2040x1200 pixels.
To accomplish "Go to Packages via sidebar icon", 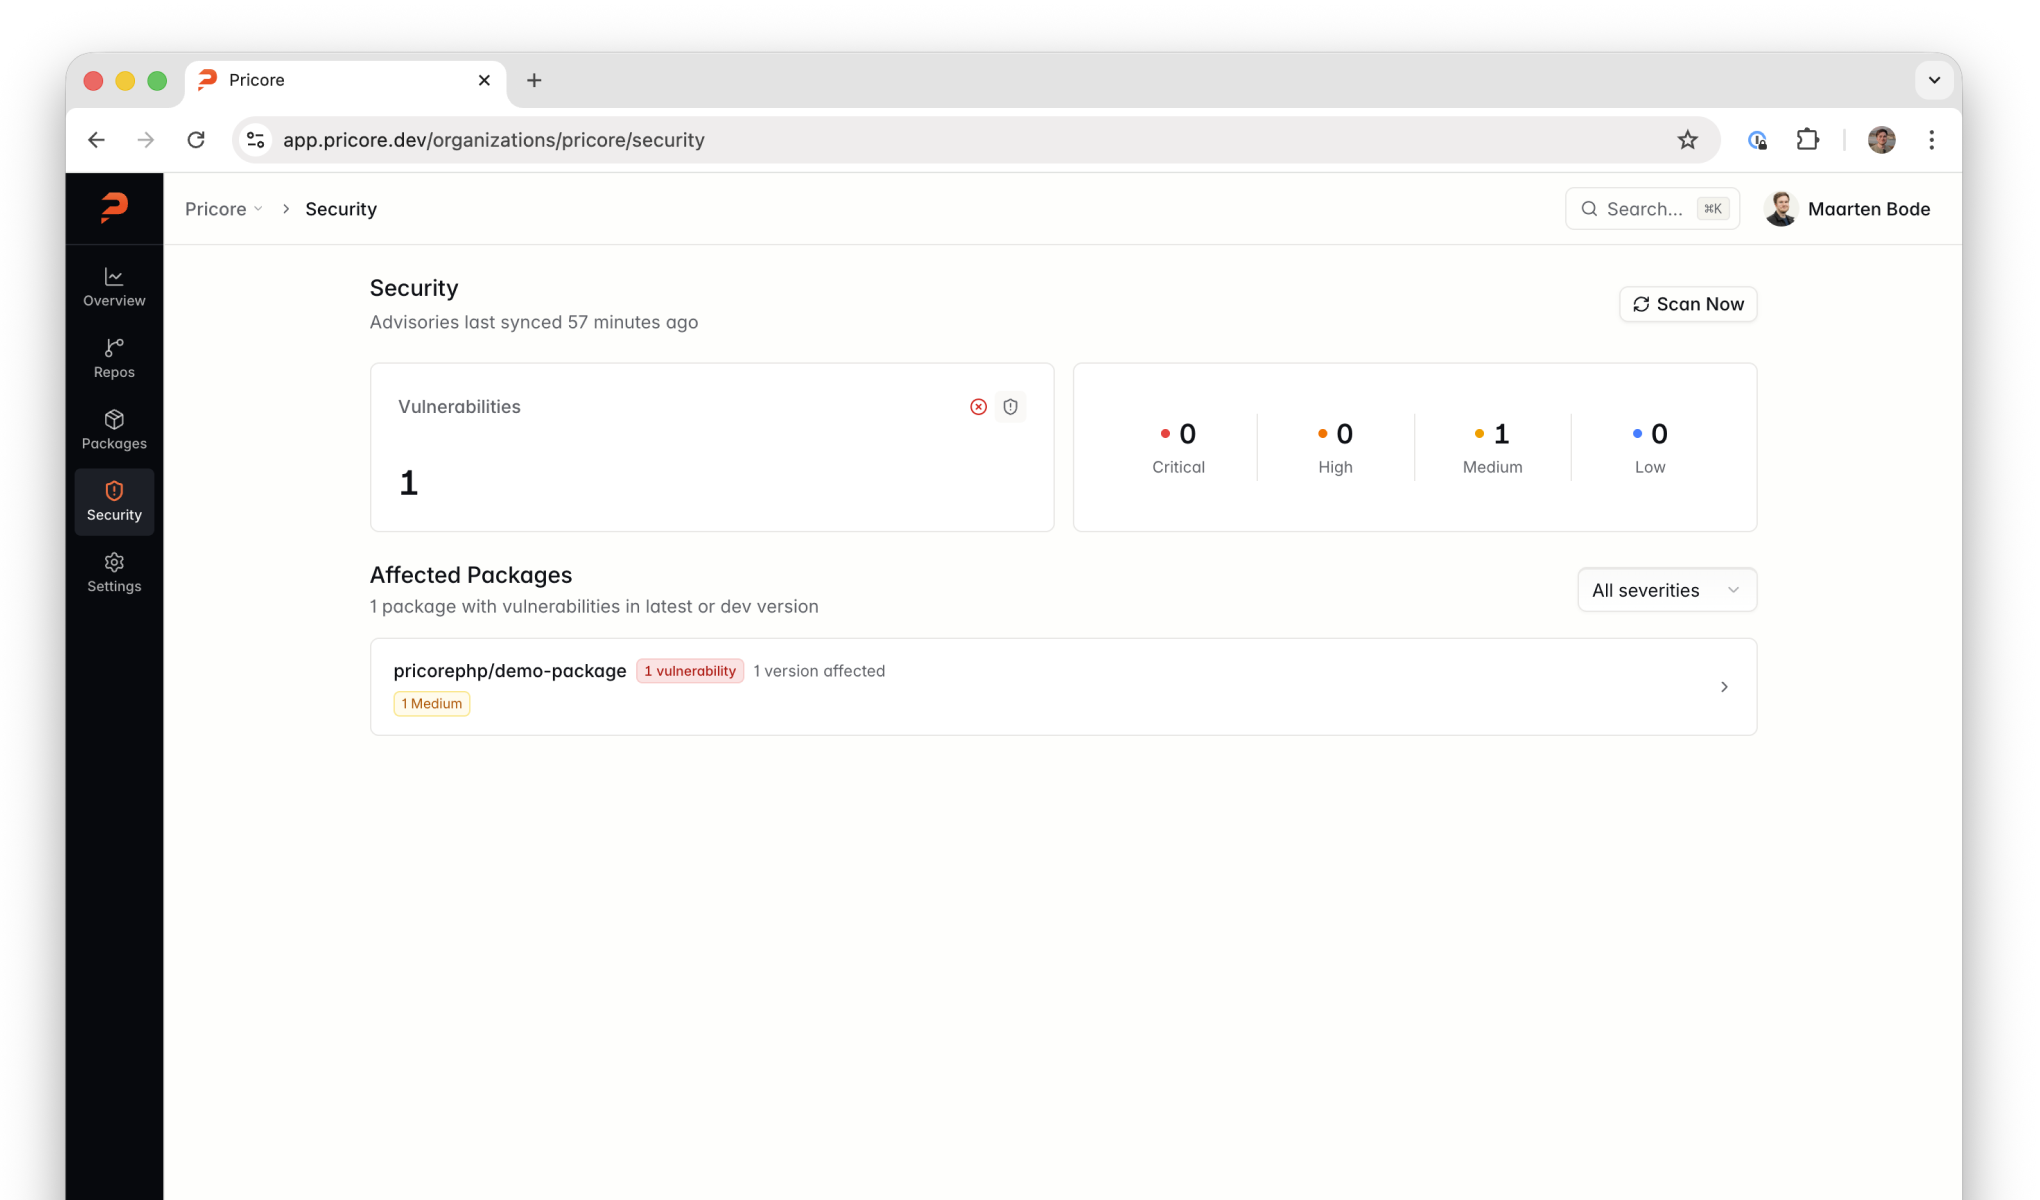I will coord(113,430).
